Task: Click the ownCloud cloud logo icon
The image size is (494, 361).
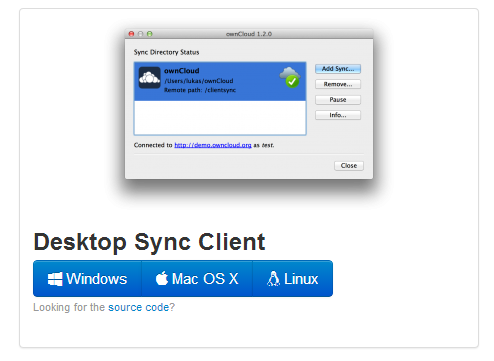Action: pos(149,78)
